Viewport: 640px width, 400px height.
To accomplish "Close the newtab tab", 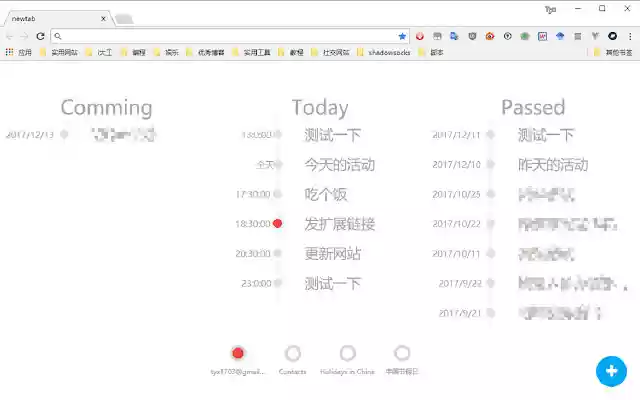I will [103, 19].
